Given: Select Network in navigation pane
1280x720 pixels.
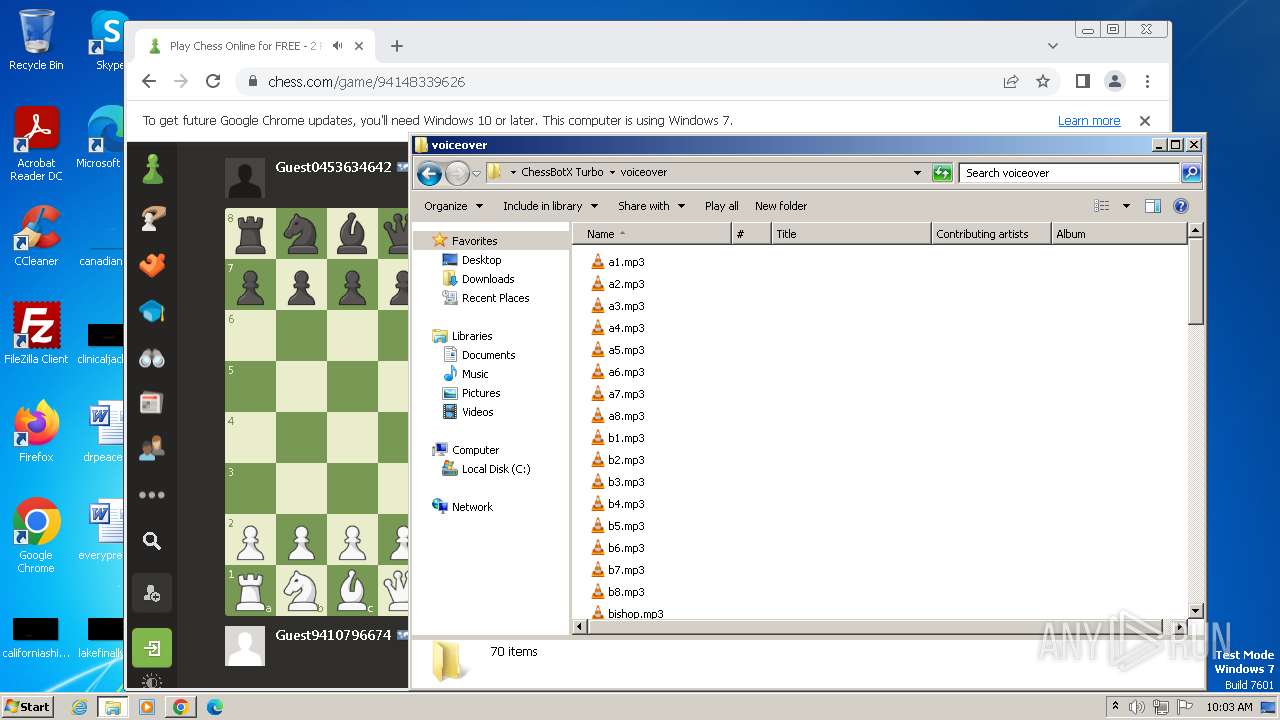Looking at the screenshot, I should (x=472, y=507).
